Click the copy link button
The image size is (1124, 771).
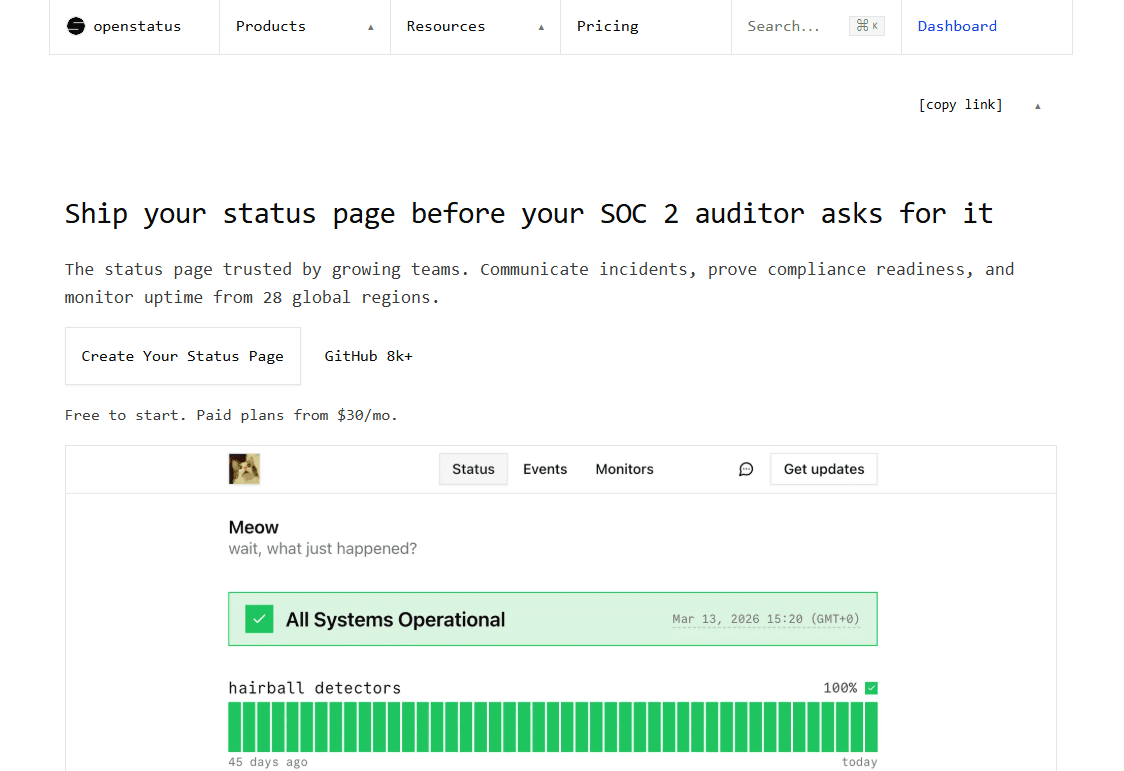point(961,105)
